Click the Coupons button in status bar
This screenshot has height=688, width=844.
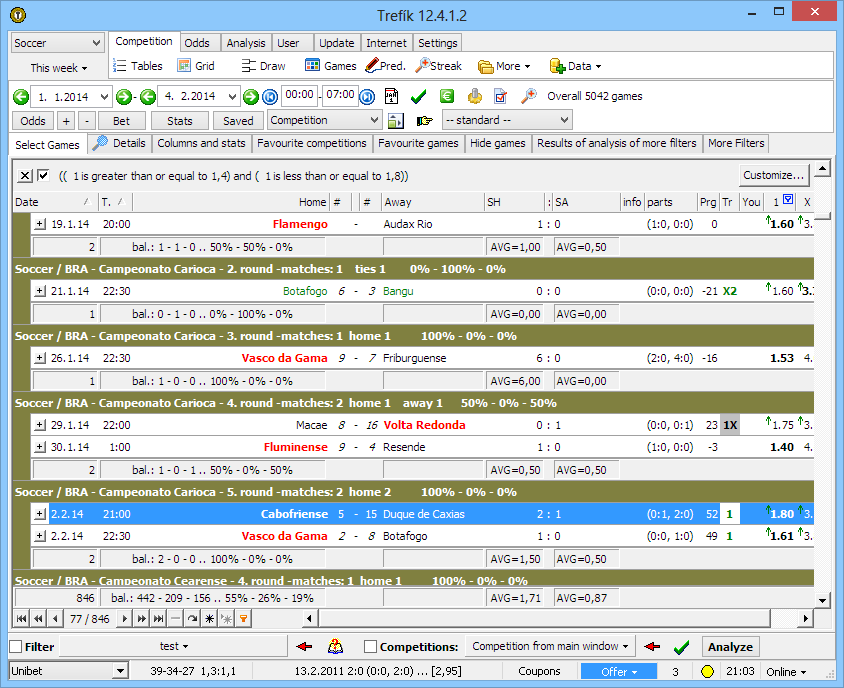click(x=539, y=671)
